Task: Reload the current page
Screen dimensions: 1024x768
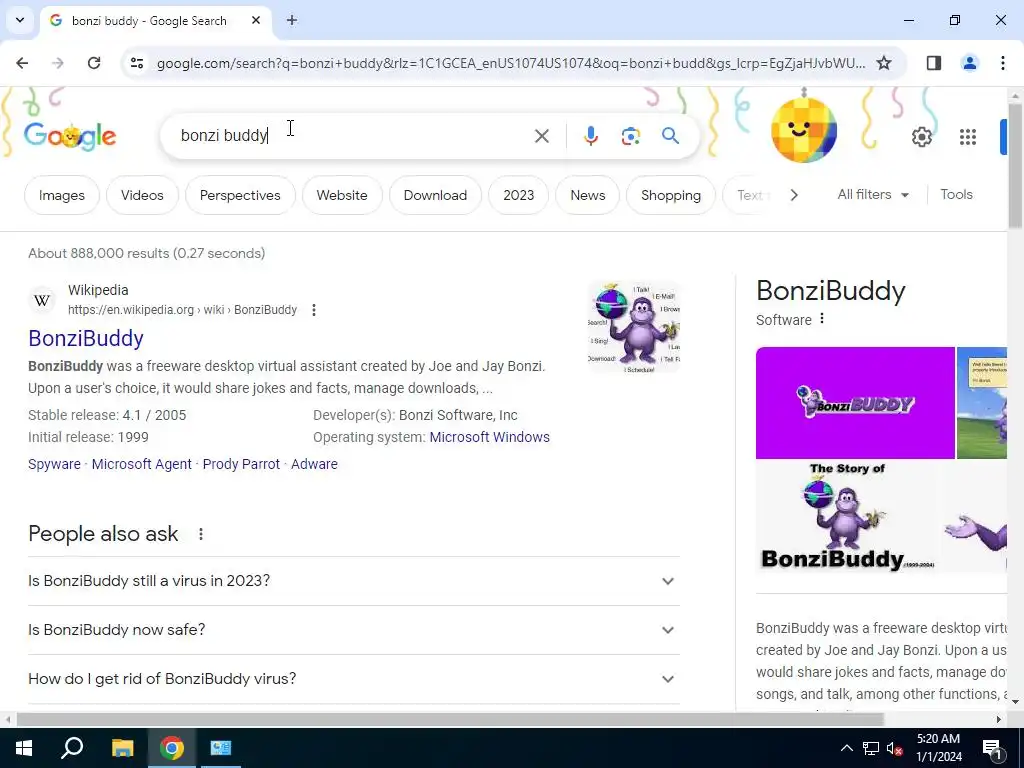Action: pos(94,63)
